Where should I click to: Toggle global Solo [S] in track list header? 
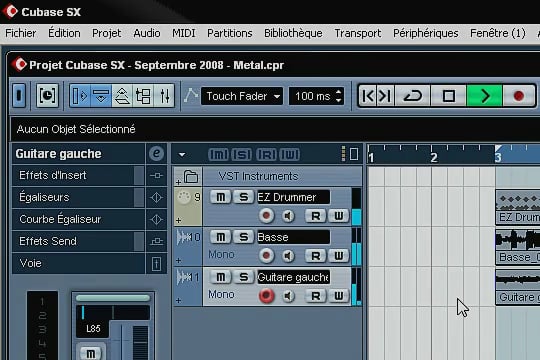point(242,155)
